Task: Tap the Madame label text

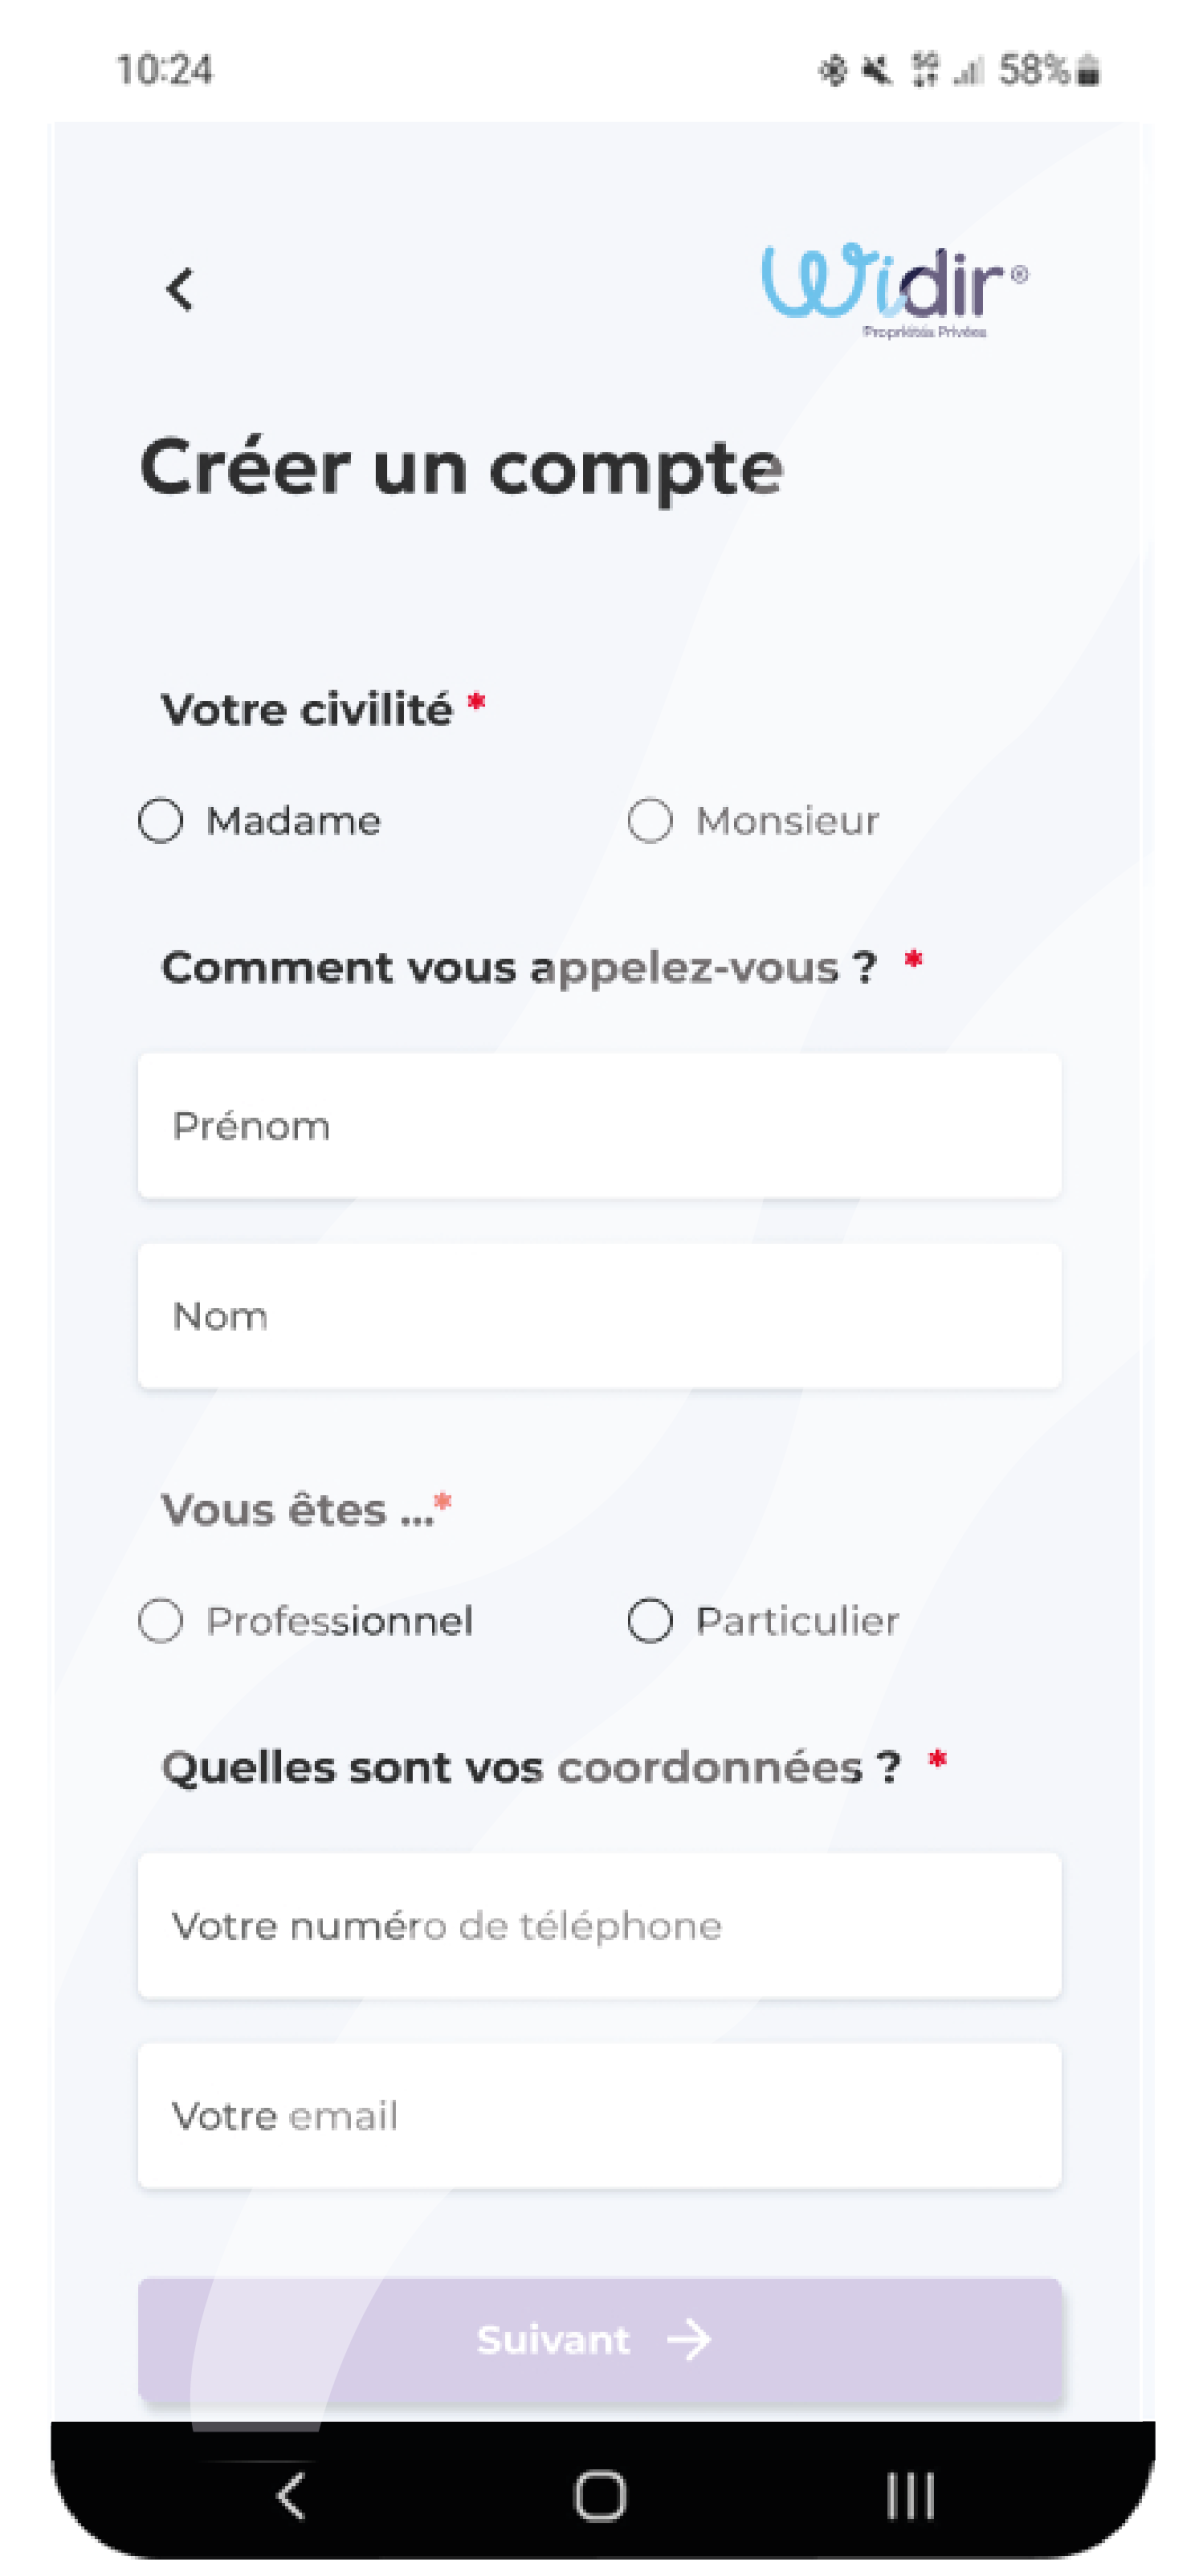Action: point(293,821)
